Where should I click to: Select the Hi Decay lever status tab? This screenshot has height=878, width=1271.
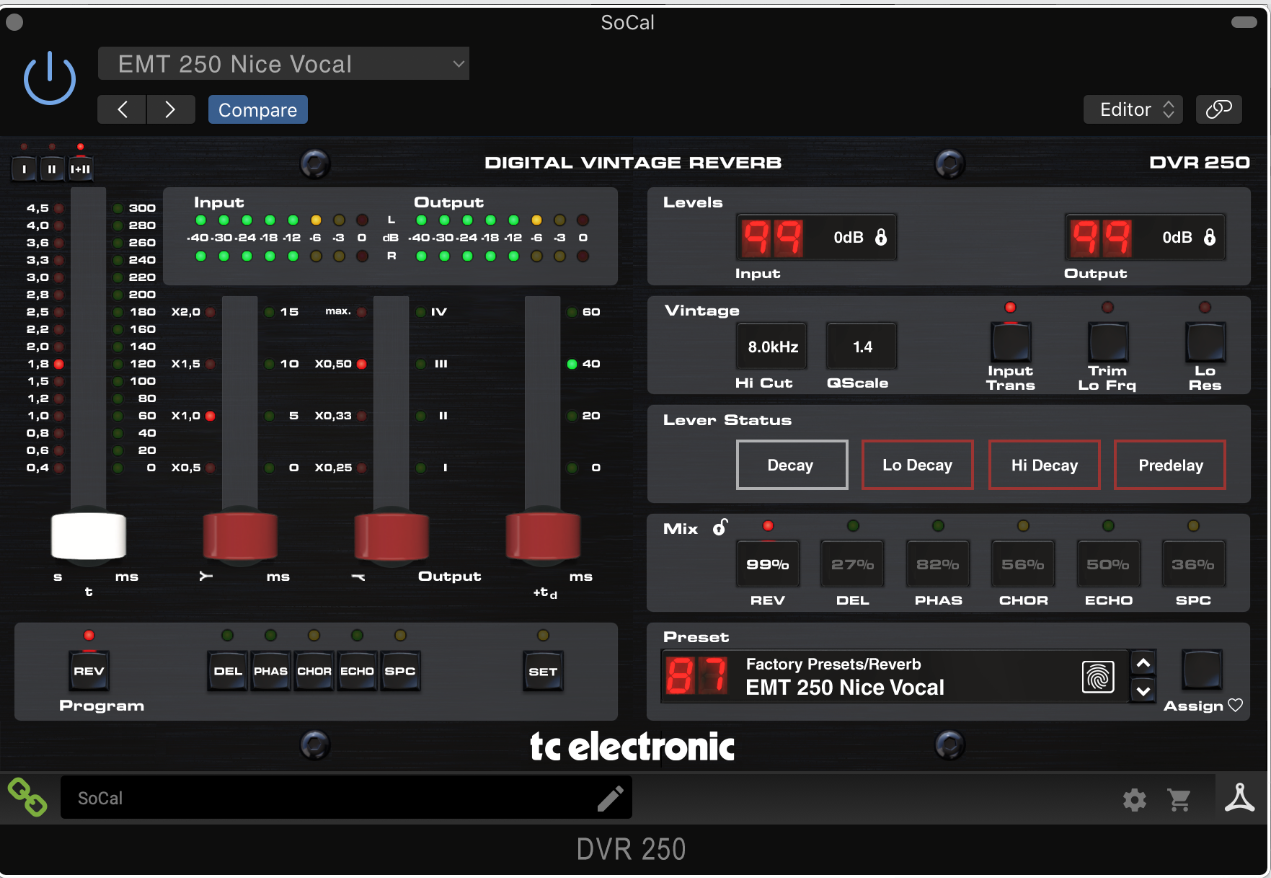click(1044, 465)
